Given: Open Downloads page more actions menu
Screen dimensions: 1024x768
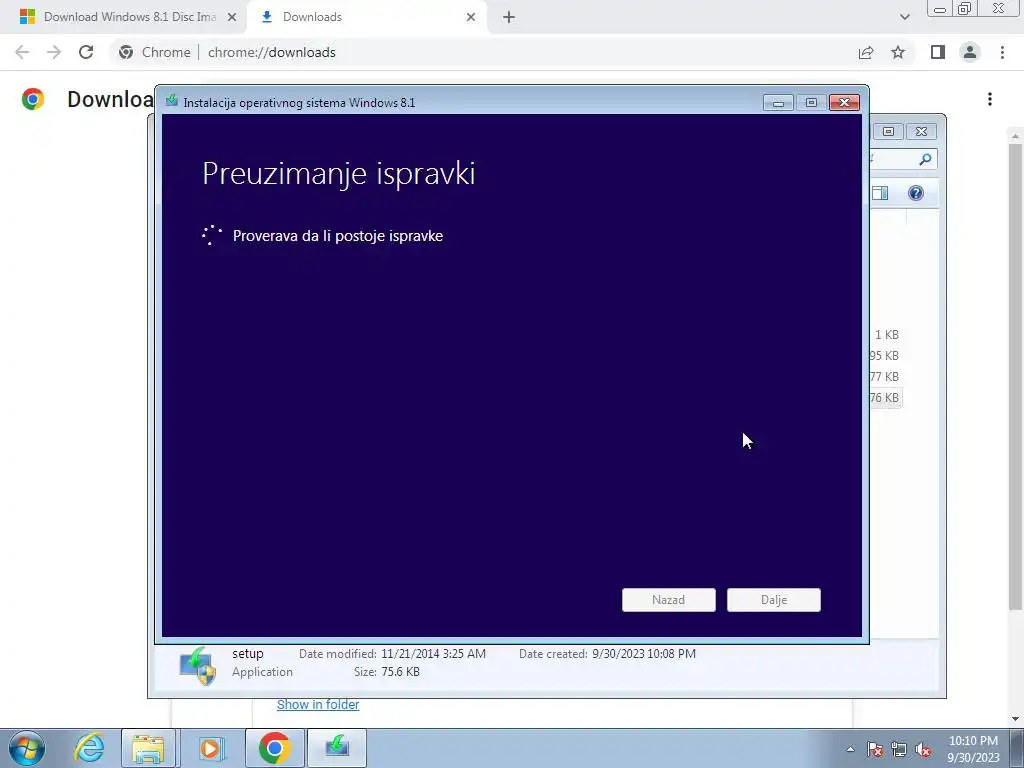Looking at the screenshot, I should pos(990,99).
